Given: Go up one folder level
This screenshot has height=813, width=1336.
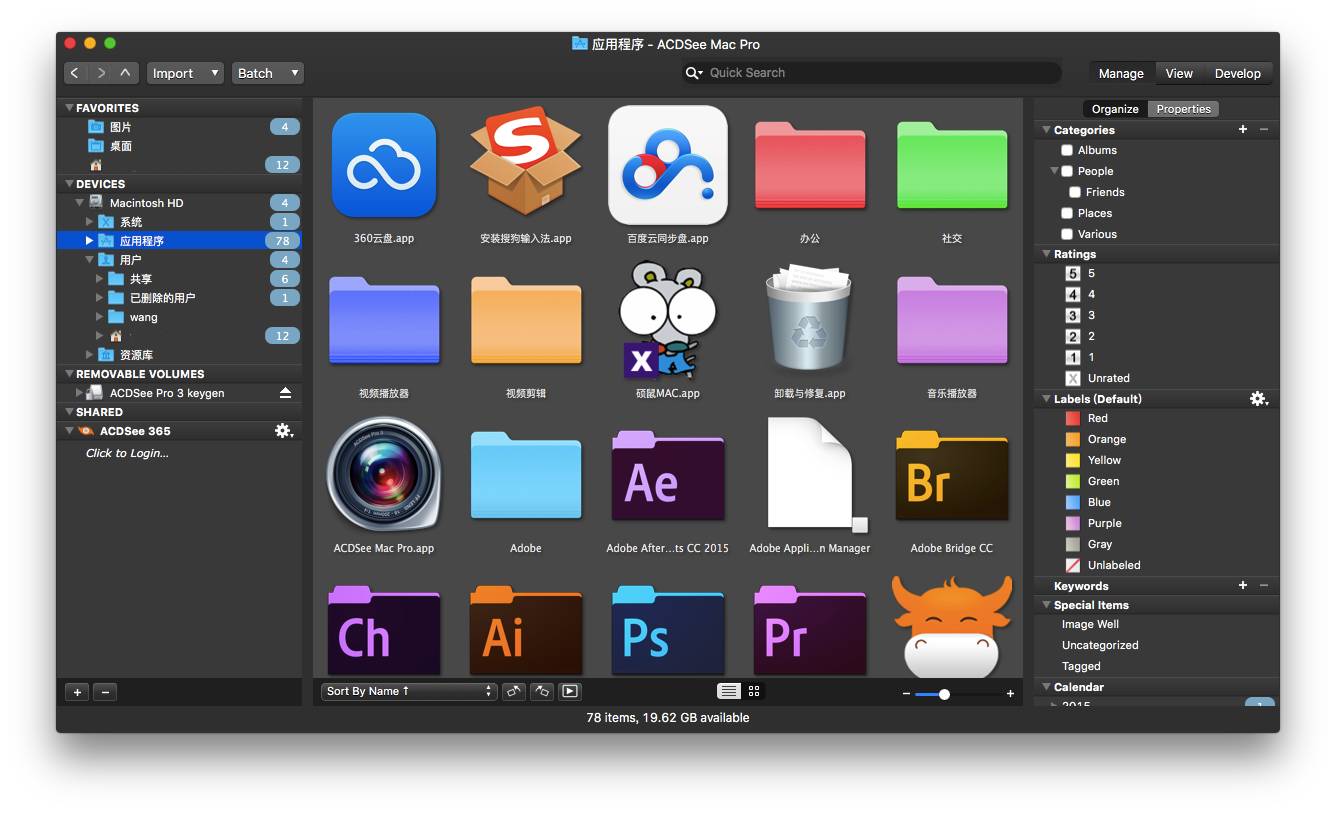Looking at the screenshot, I should click(x=125, y=73).
